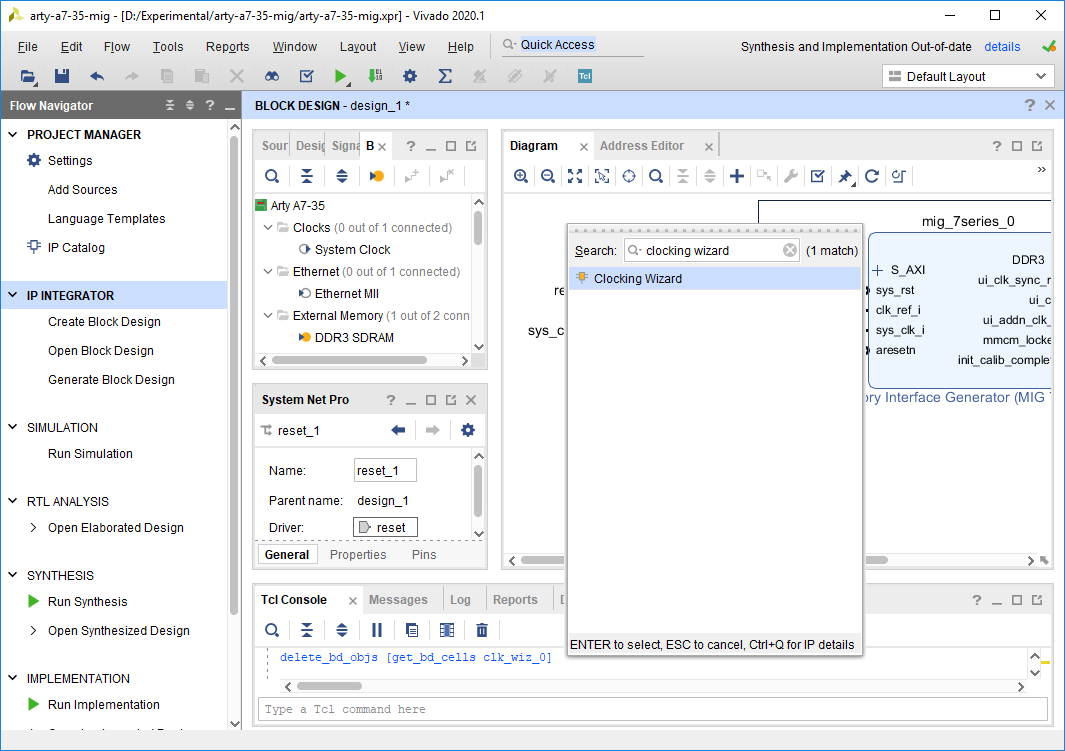The image size is (1065, 751).
Task: Clear the Tcl Console with trash icon
Action: (x=482, y=630)
